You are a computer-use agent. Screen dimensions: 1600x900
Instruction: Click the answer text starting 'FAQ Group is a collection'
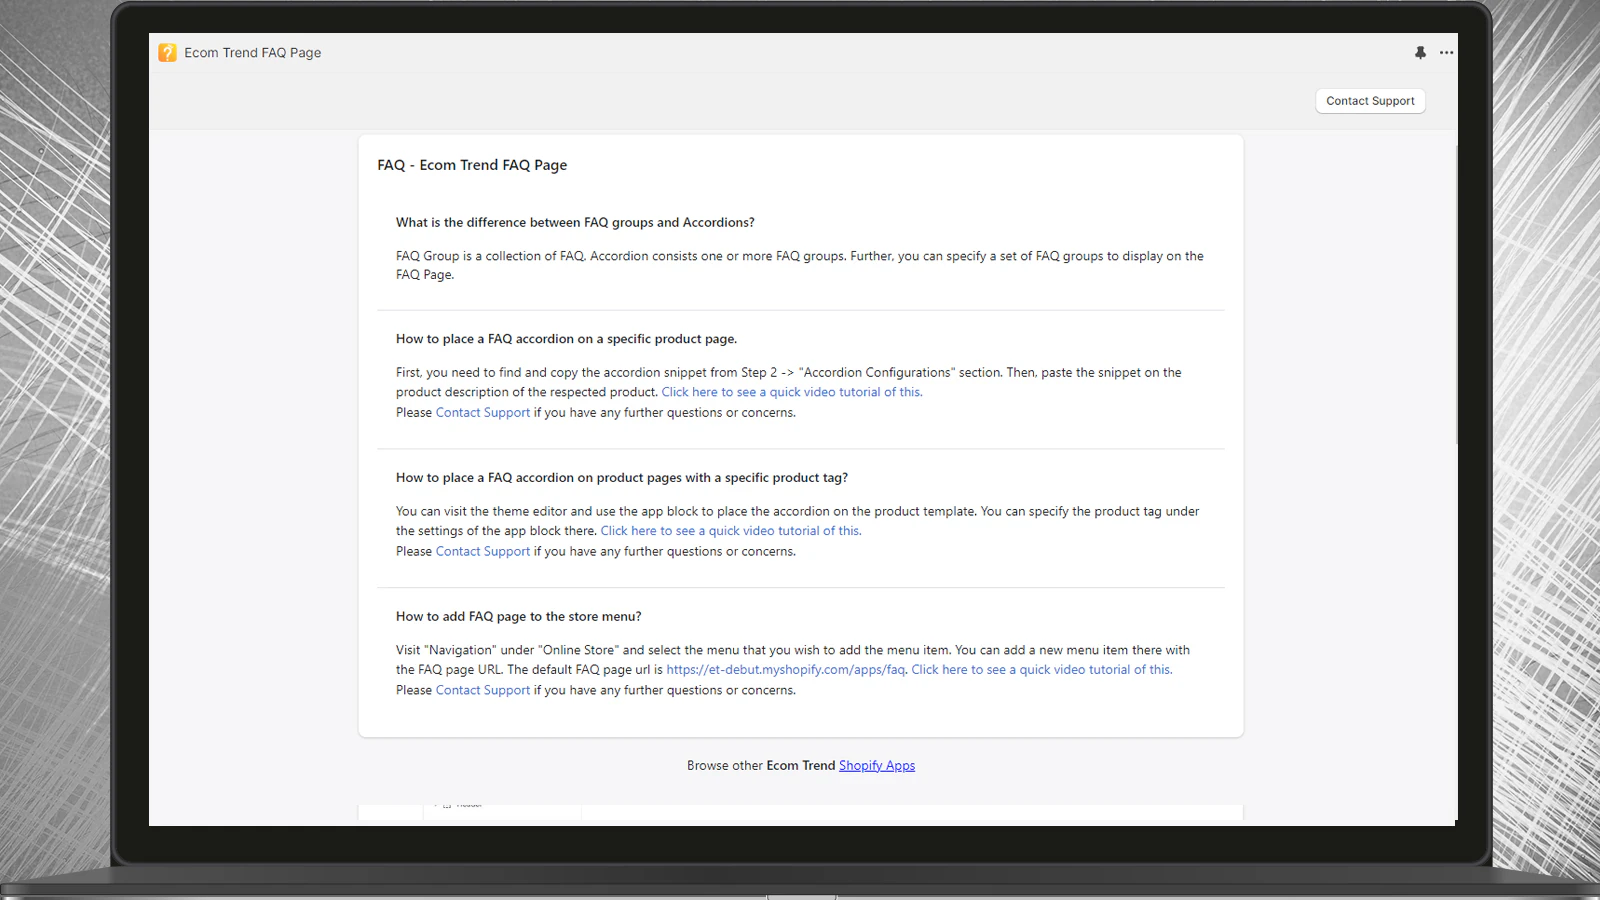pos(800,265)
